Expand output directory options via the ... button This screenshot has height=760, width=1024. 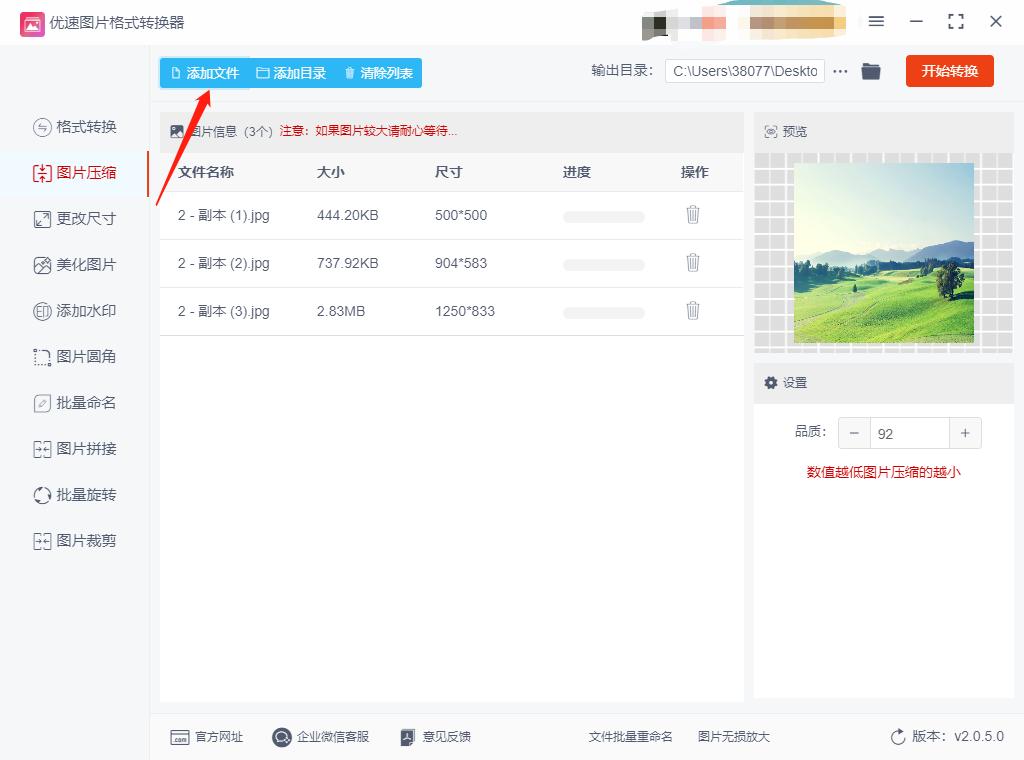point(840,71)
